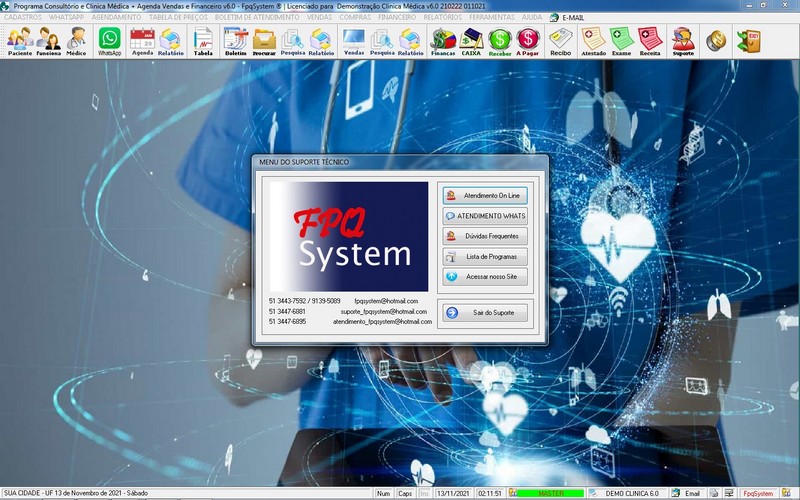Screen dimensions: 800x500
Task: Open the Agenda calendar icon
Action: (x=142, y=41)
